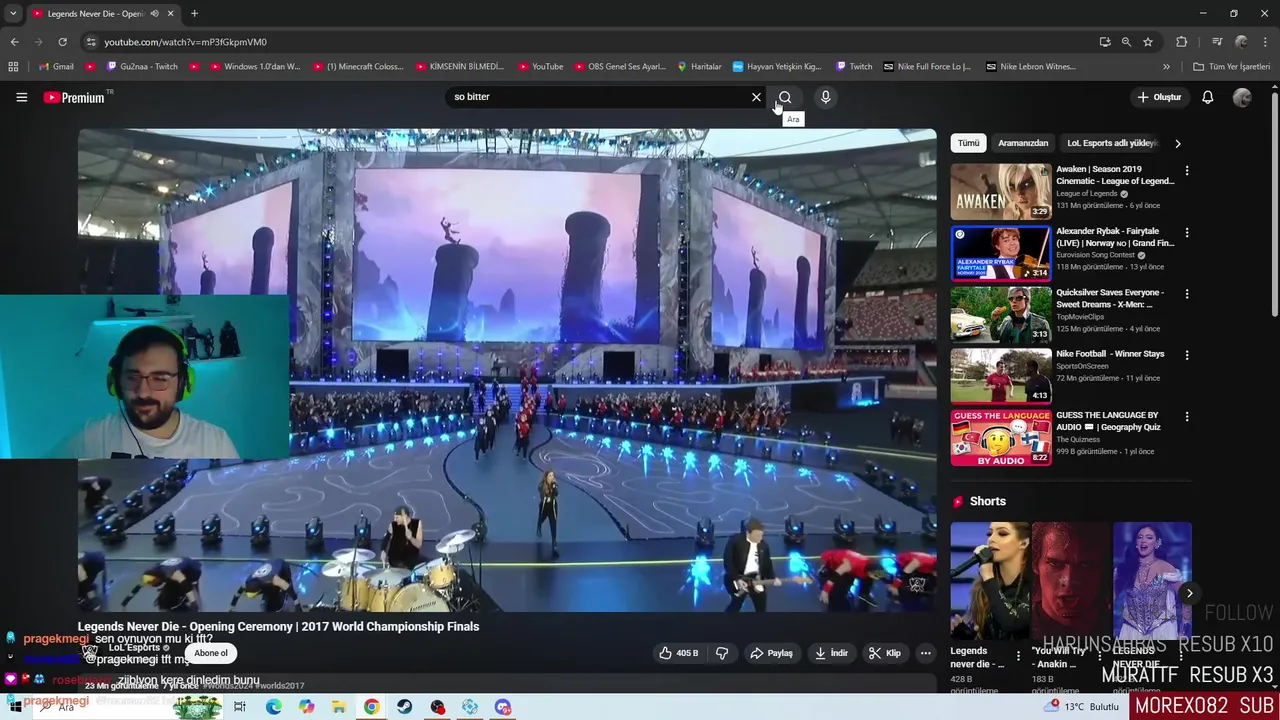Open the weather widget 13°C Bulutlu
This screenshot has width=1280, height=720.
1082,707
